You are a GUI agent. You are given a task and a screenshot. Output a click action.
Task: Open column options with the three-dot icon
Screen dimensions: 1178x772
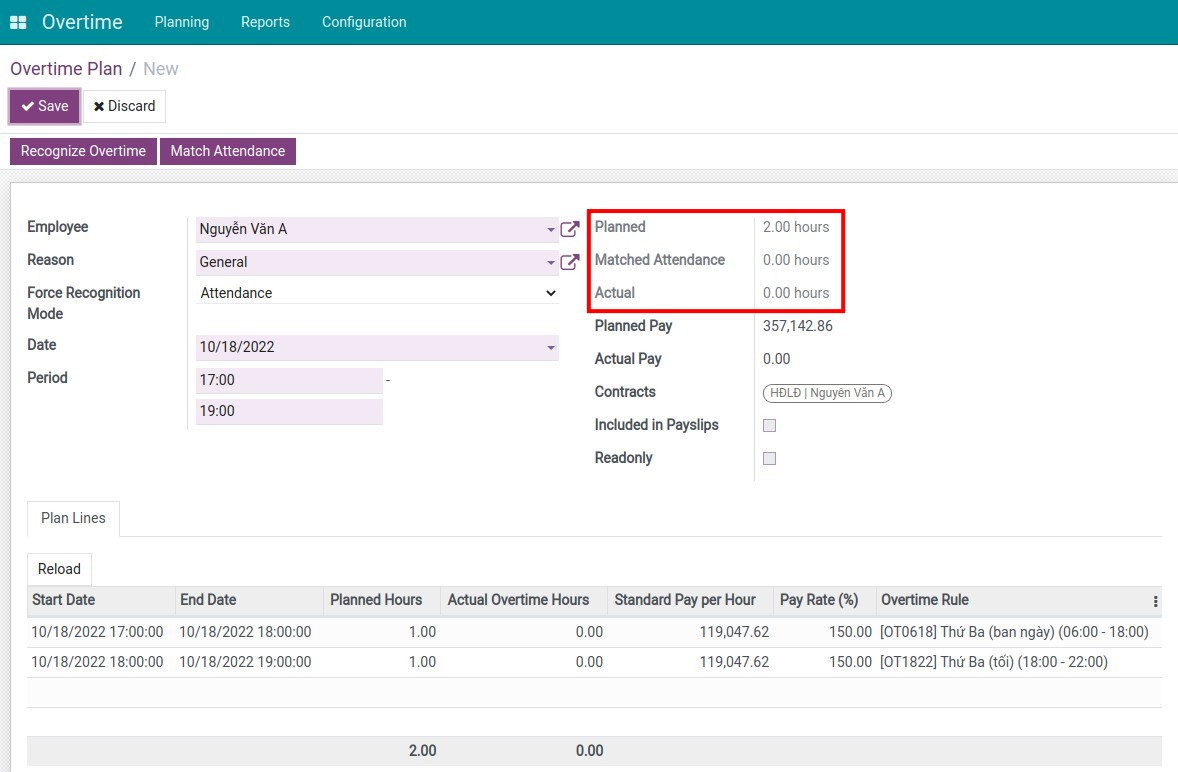(x=1157, y=600)
